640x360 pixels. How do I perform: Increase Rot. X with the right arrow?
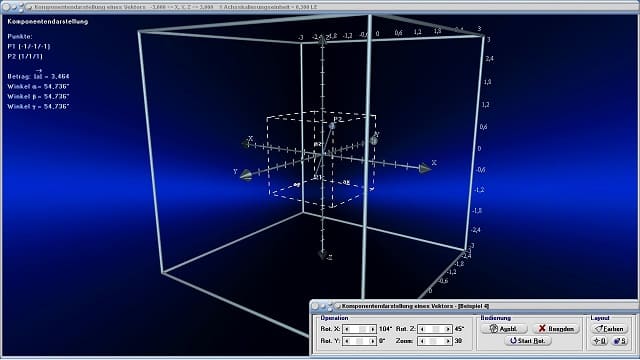coord(372,329)
